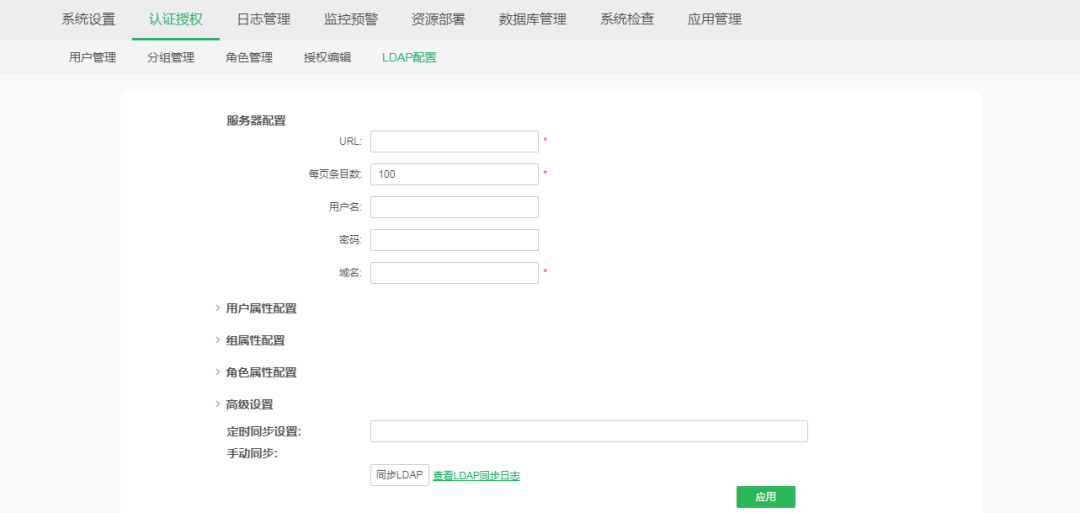Expand the 组属性配置 section
This screenshot has height=513, width=1080.
(x=254, y=340)
